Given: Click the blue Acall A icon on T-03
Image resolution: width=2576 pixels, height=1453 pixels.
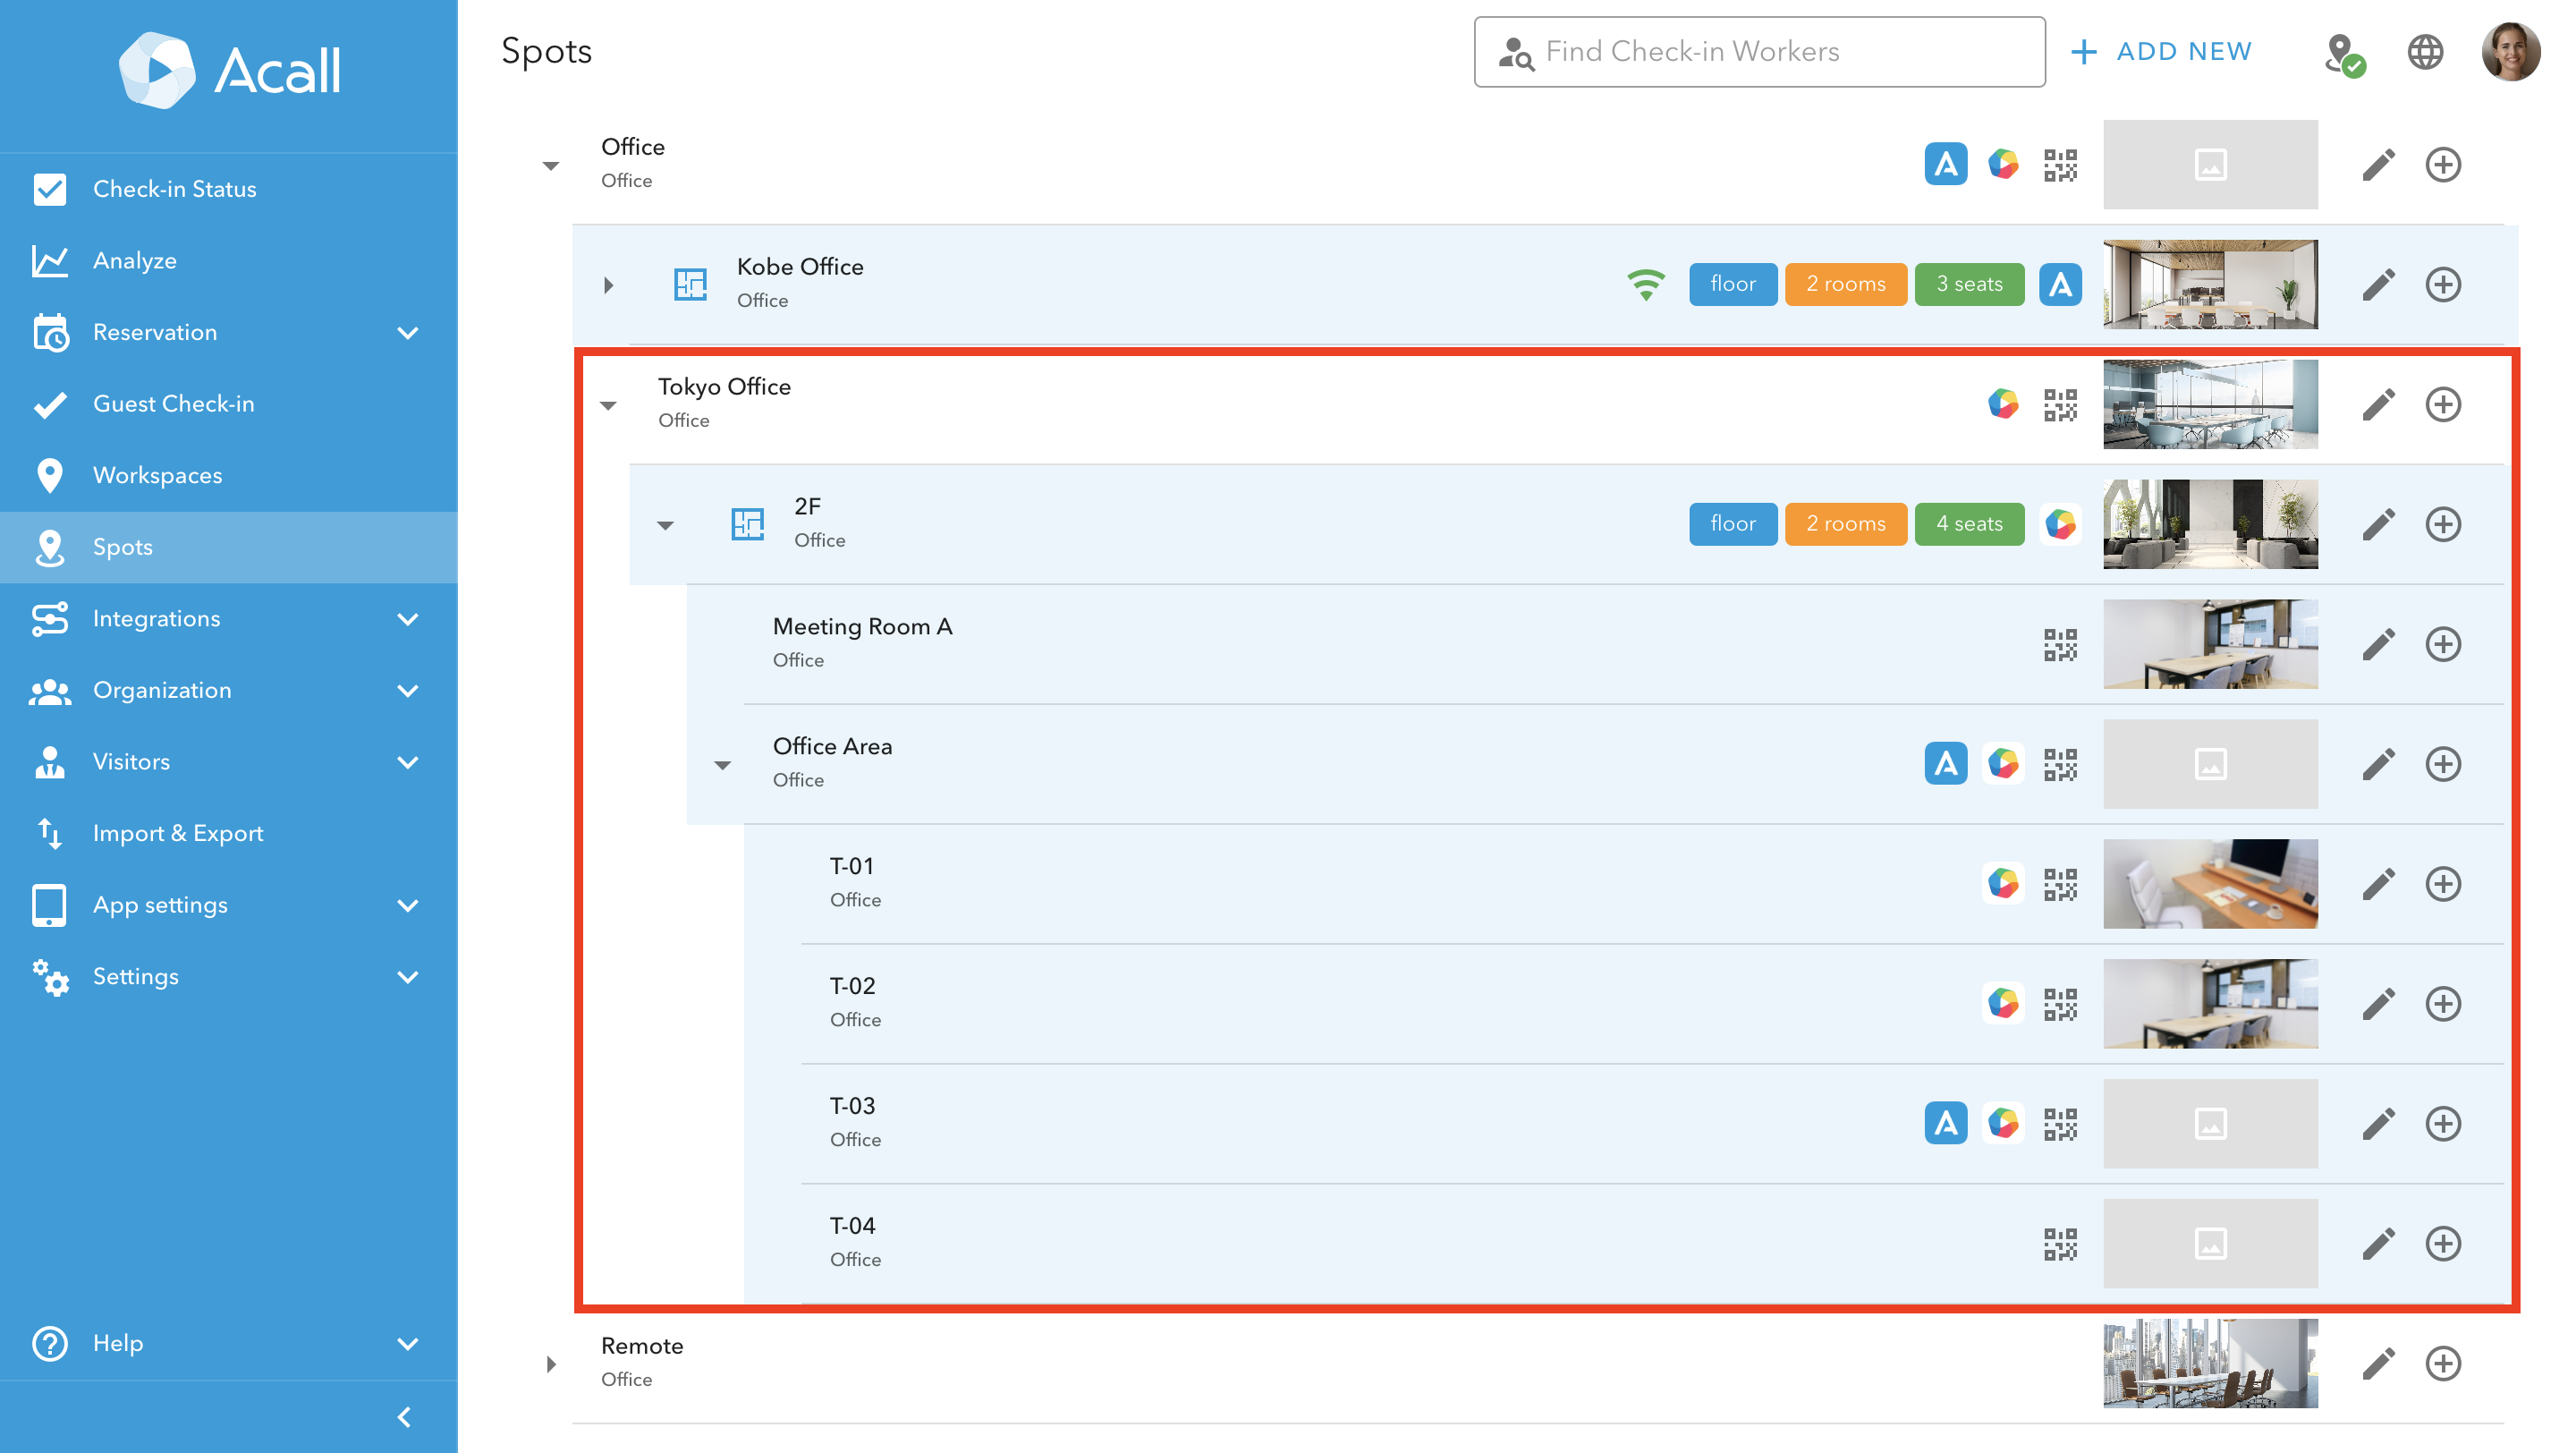Looking at the screenshot, I should pyautogui.click(x=1945, y=1123).
